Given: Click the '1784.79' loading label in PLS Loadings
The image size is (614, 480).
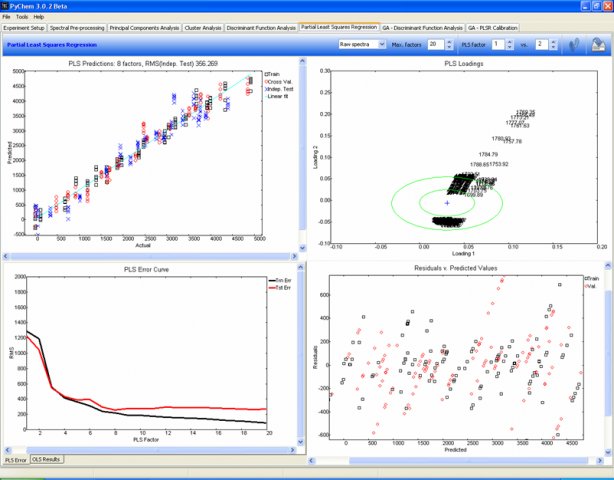Looking at the screenshot, I should pos(488,155).
